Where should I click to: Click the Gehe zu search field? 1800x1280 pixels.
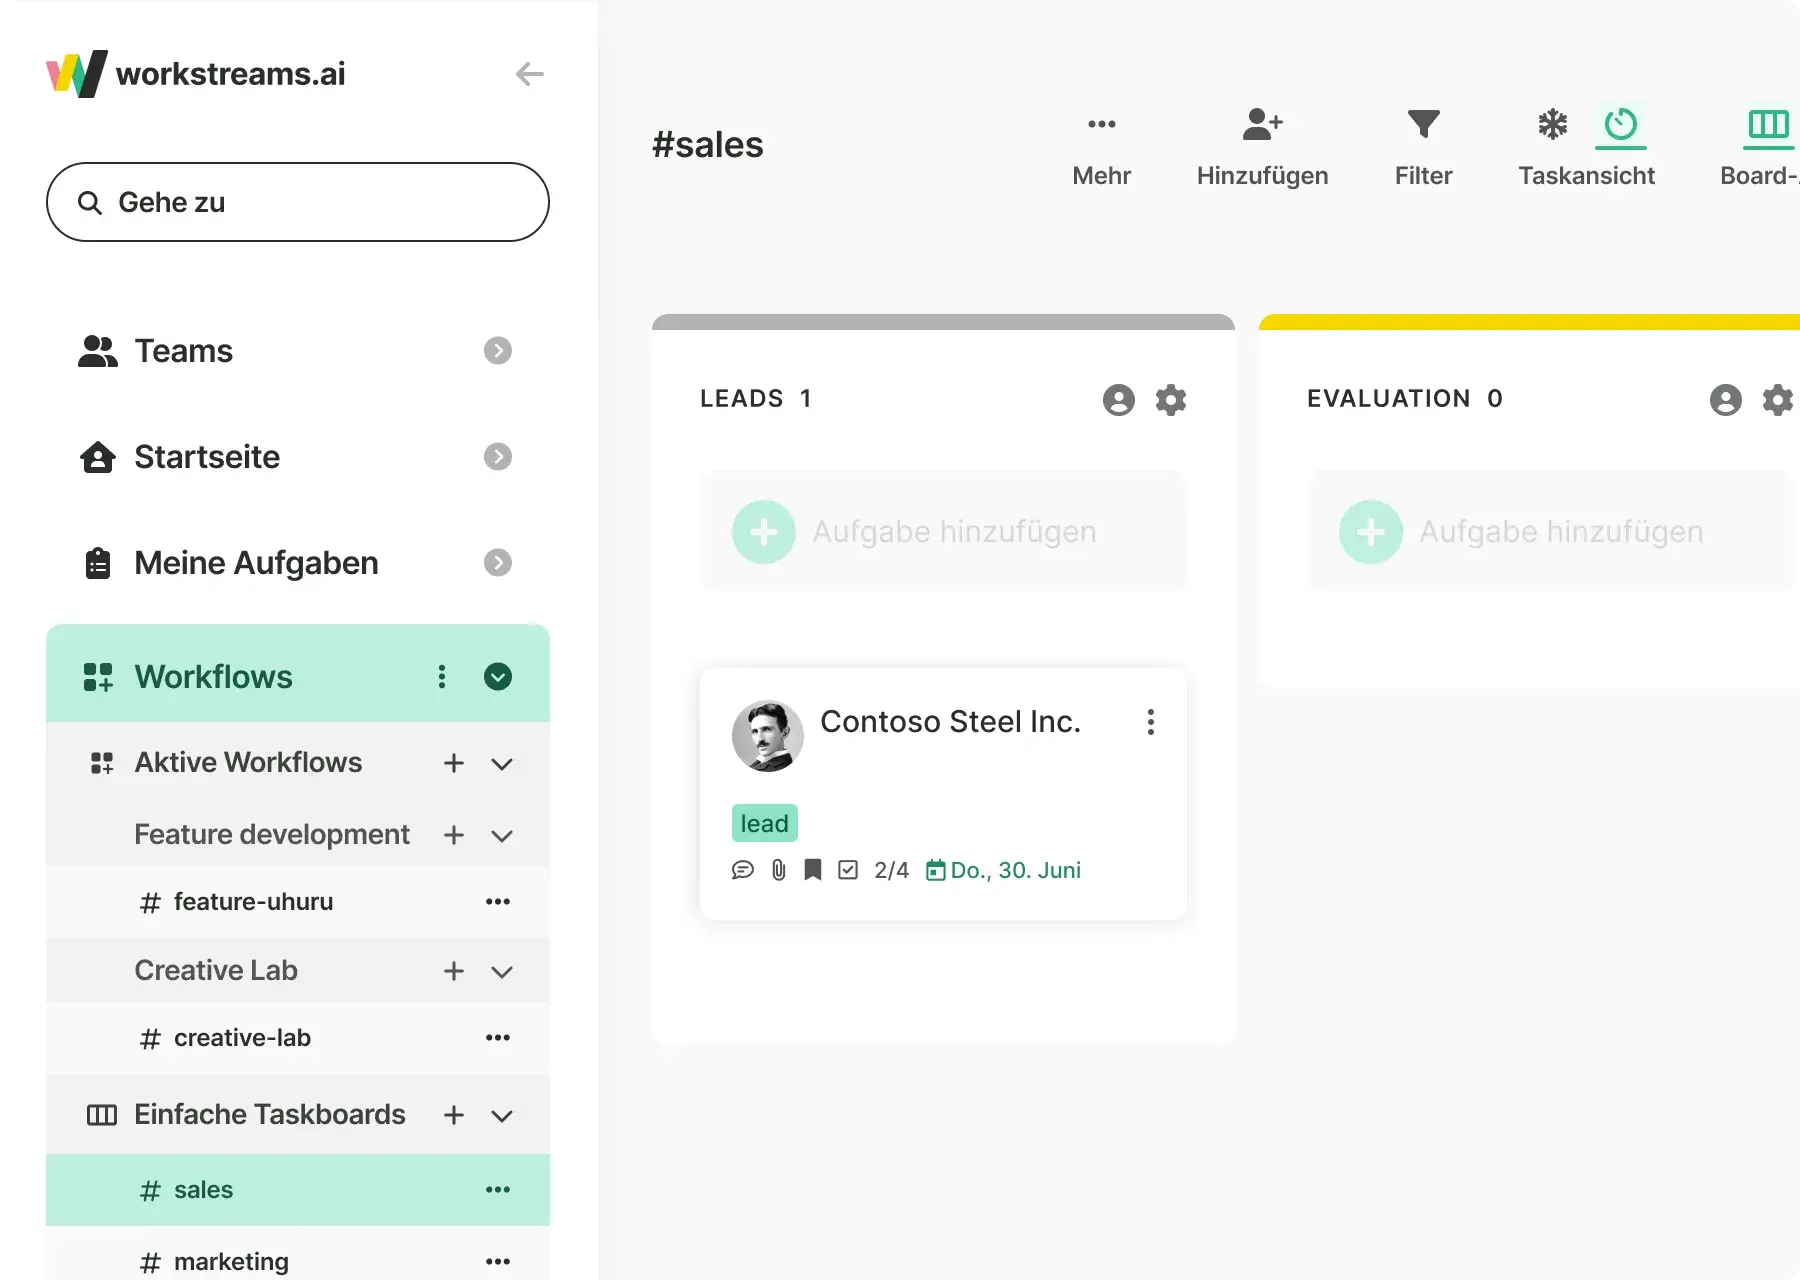pyautogui.click(x=298, y=202)
